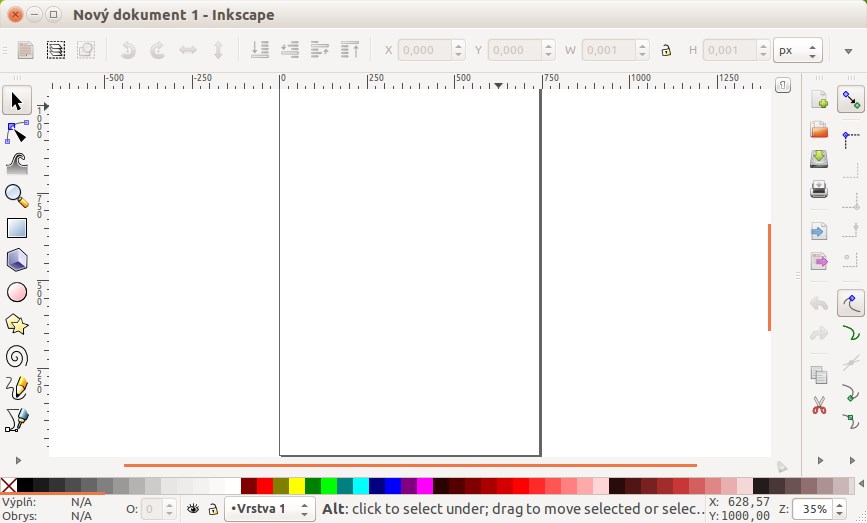
Task: Click the Cut scissors icon
Action: (x=819, y=405)
